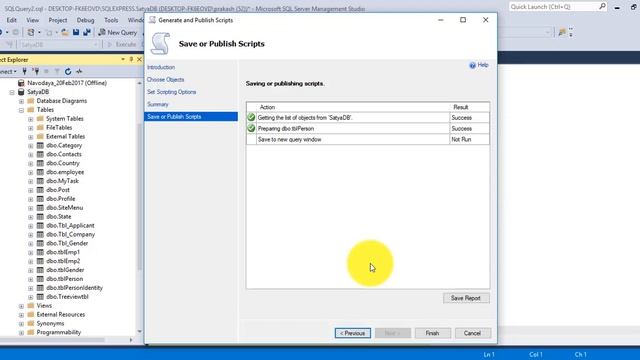
Task: Select the dbo.SiteMenu table
Action: point(64,208)
